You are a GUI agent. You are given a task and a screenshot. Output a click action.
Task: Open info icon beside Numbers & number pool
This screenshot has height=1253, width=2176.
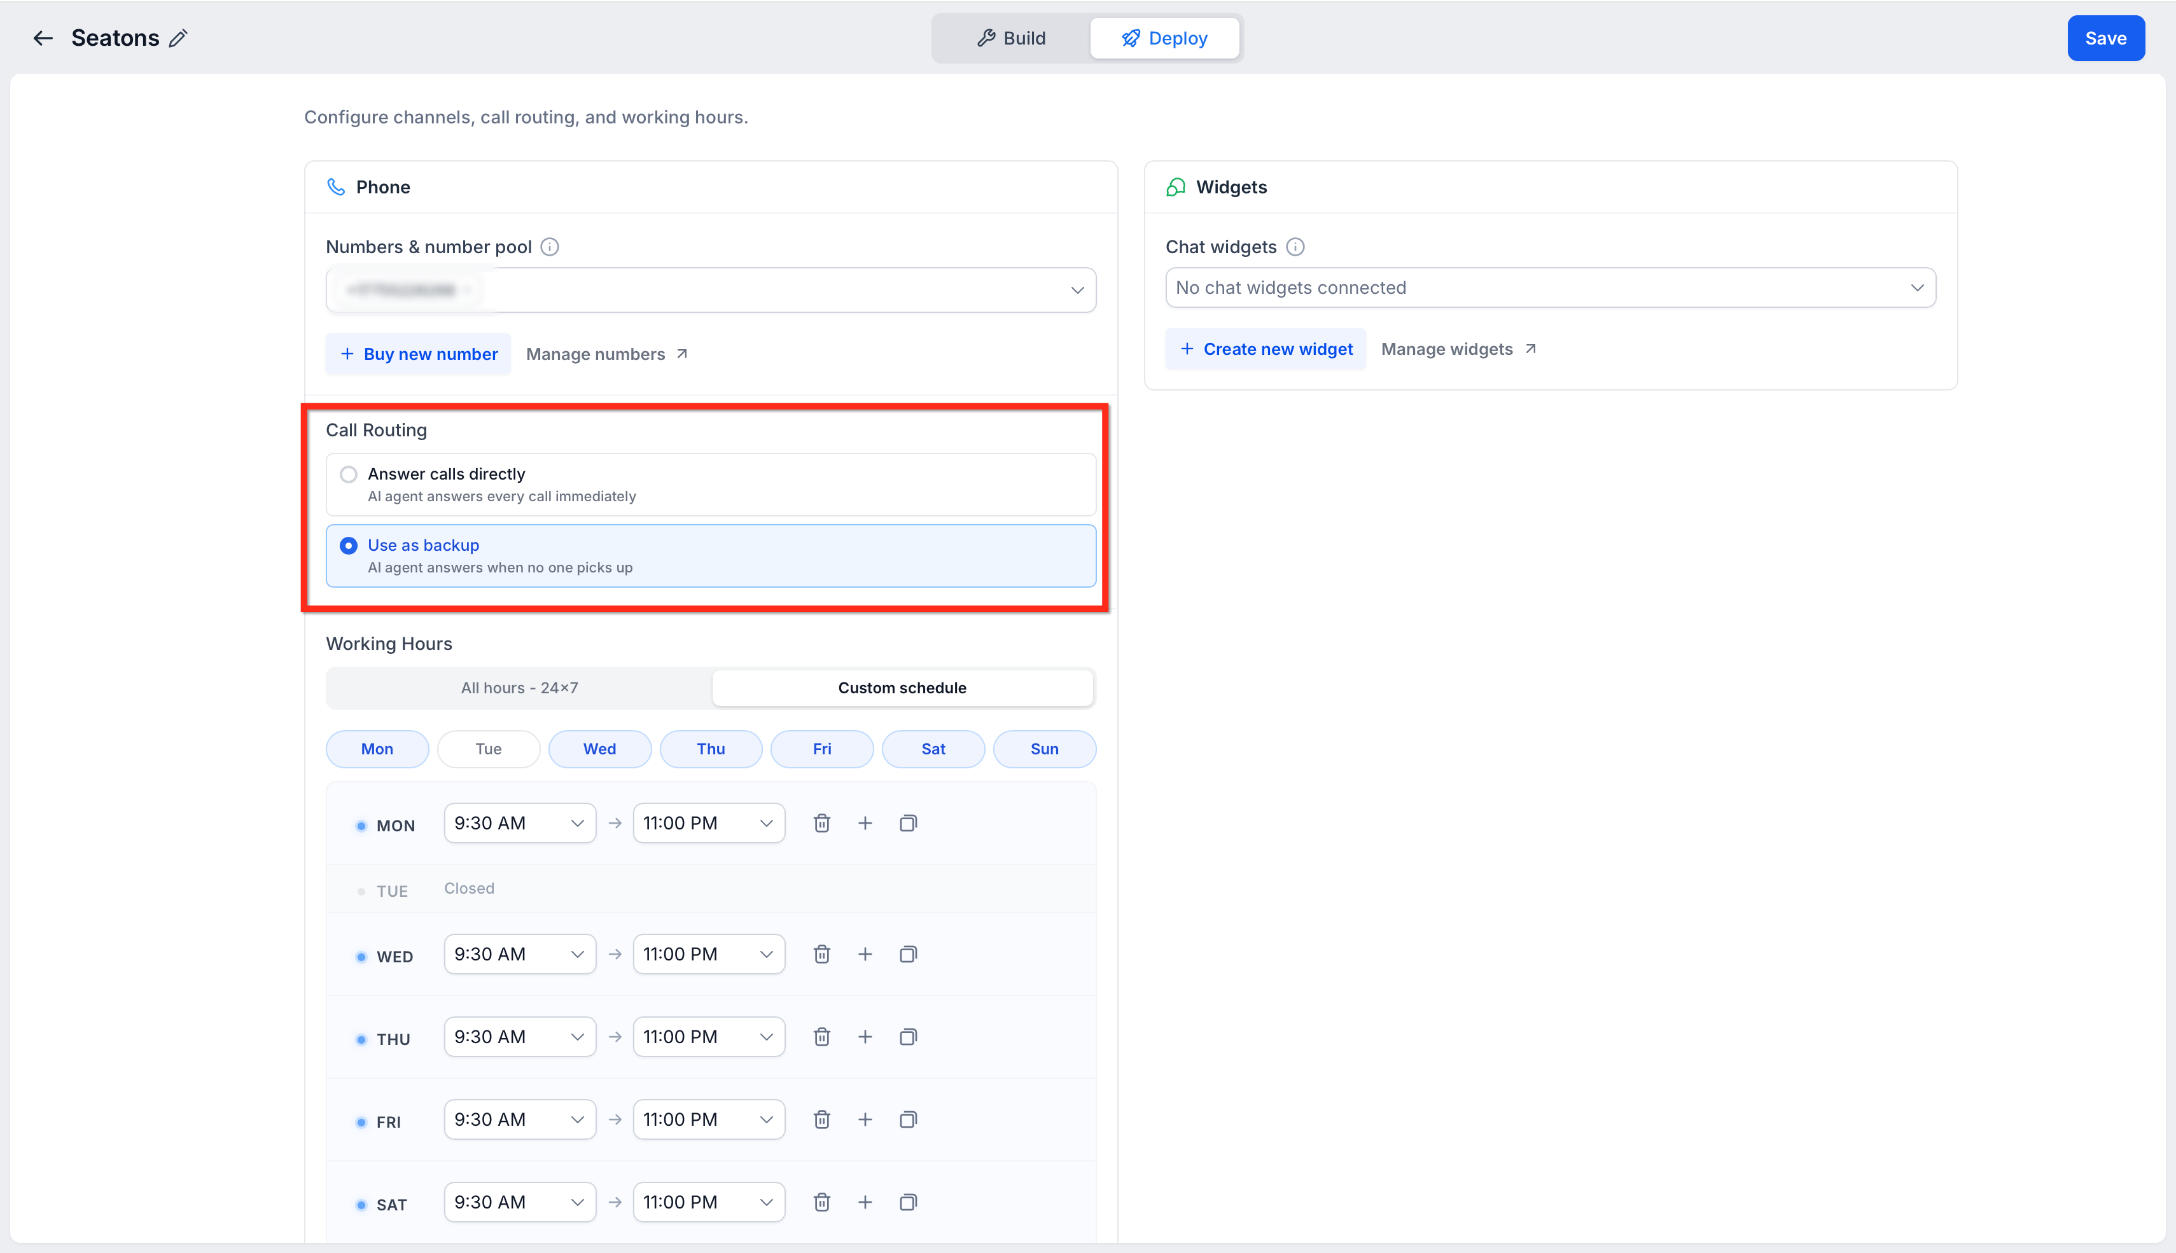coord(550,247)
